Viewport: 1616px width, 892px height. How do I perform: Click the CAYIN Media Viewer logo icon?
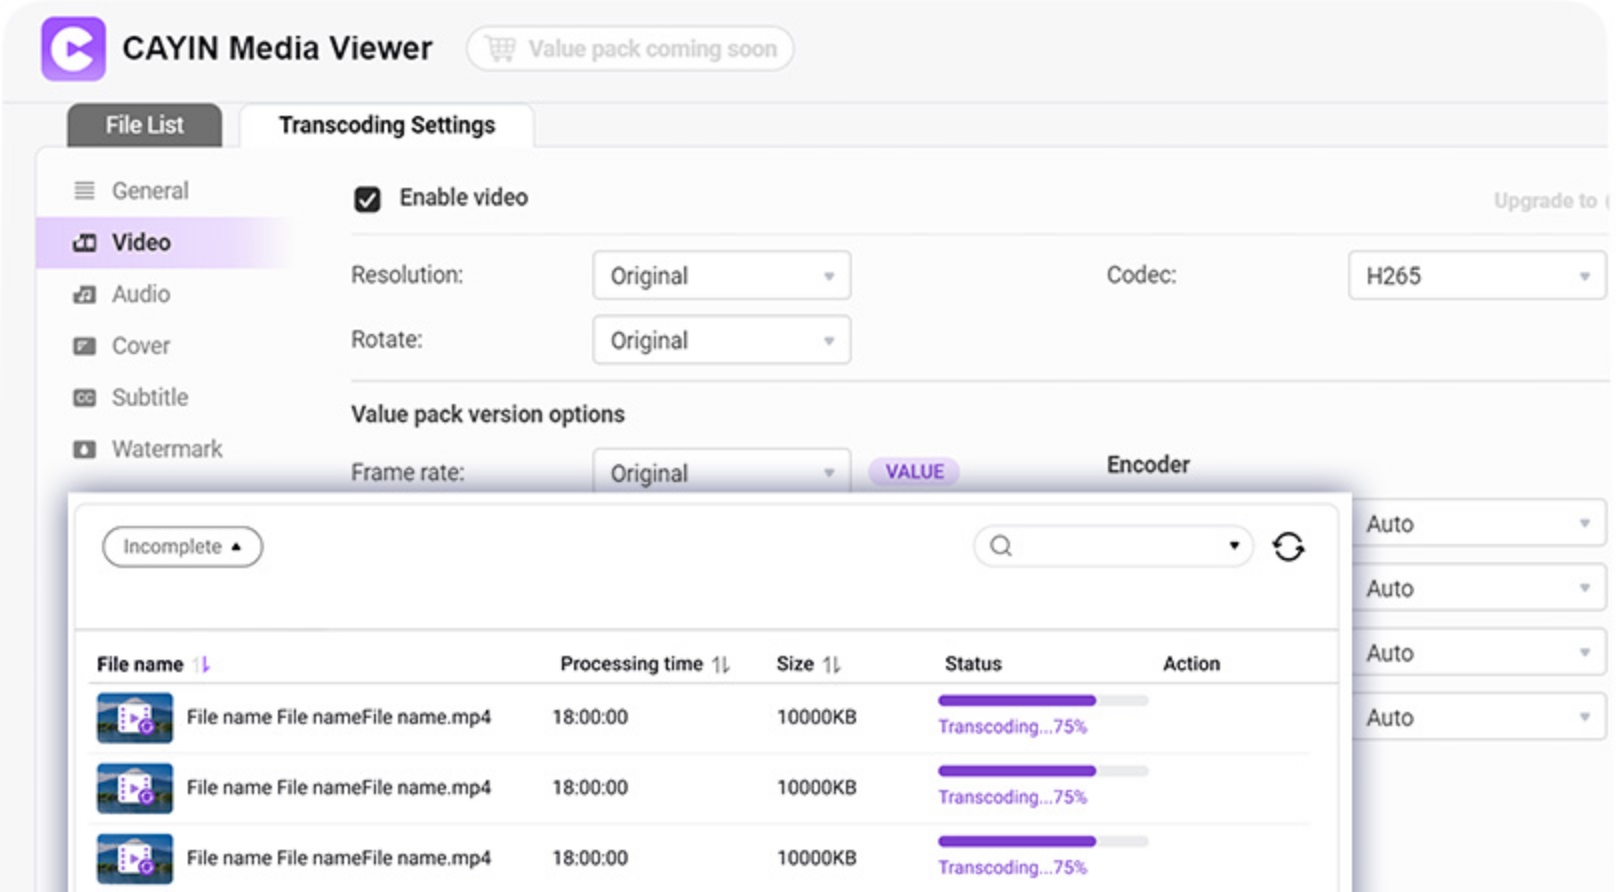(x=73, y=49)
